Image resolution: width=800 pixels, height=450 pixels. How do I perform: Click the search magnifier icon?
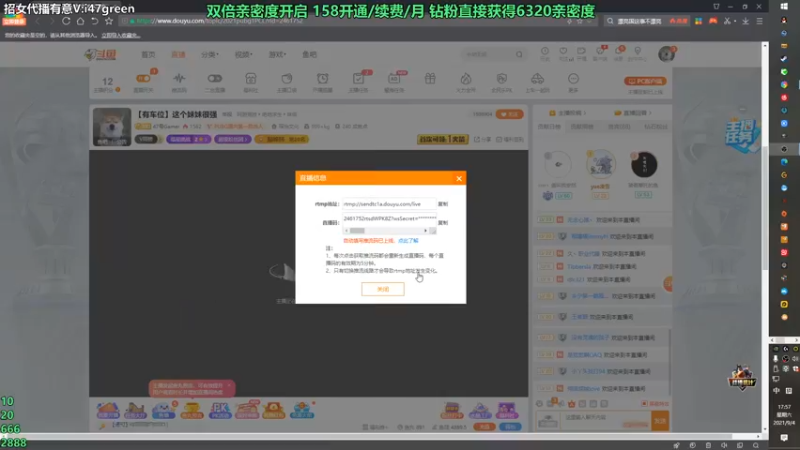click(519, 54)
